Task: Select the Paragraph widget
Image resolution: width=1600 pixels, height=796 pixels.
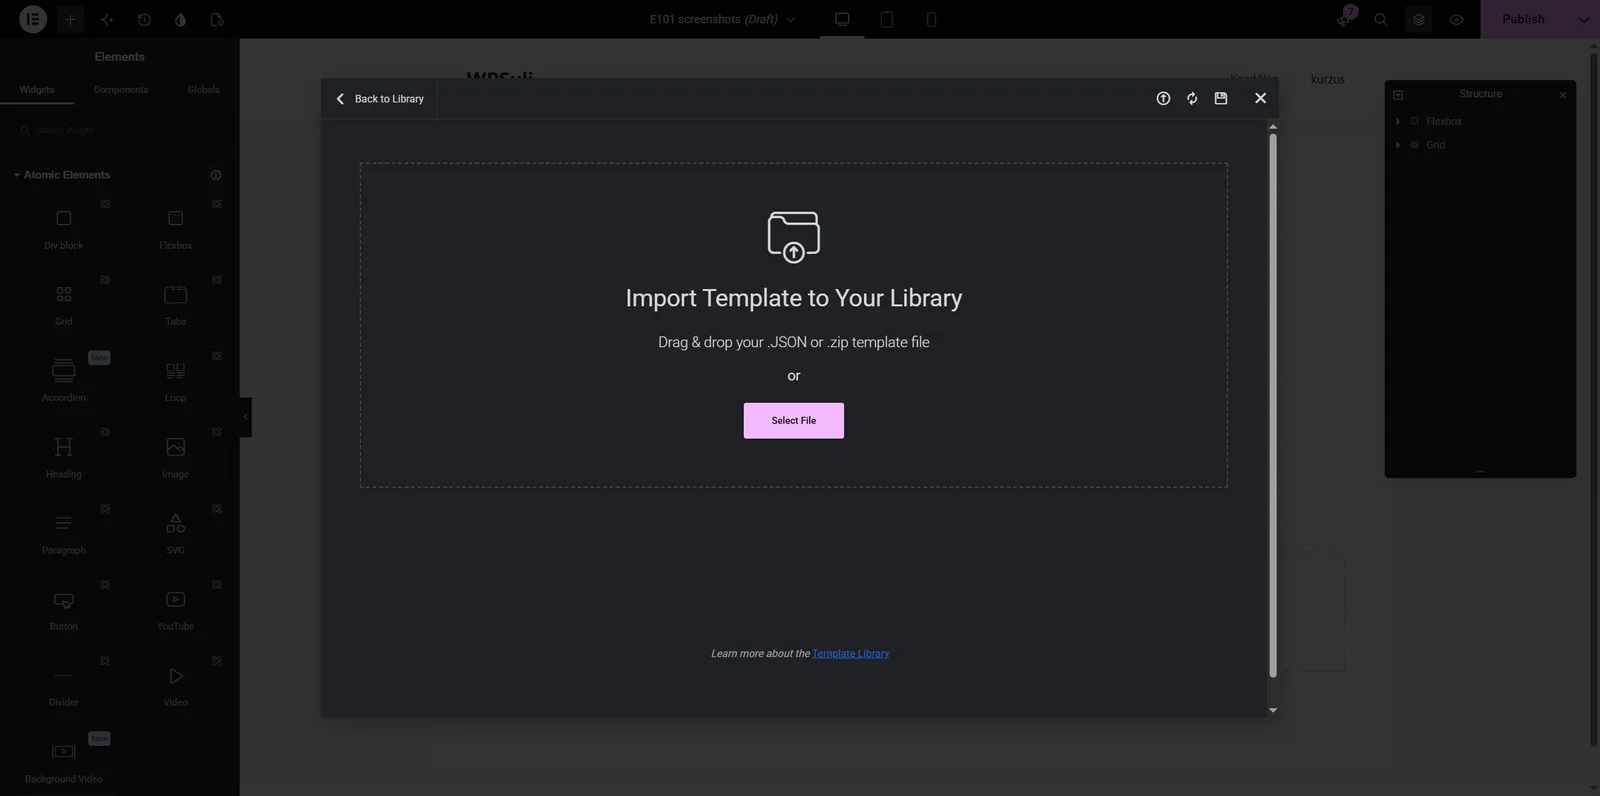Action: coord(64,533)
